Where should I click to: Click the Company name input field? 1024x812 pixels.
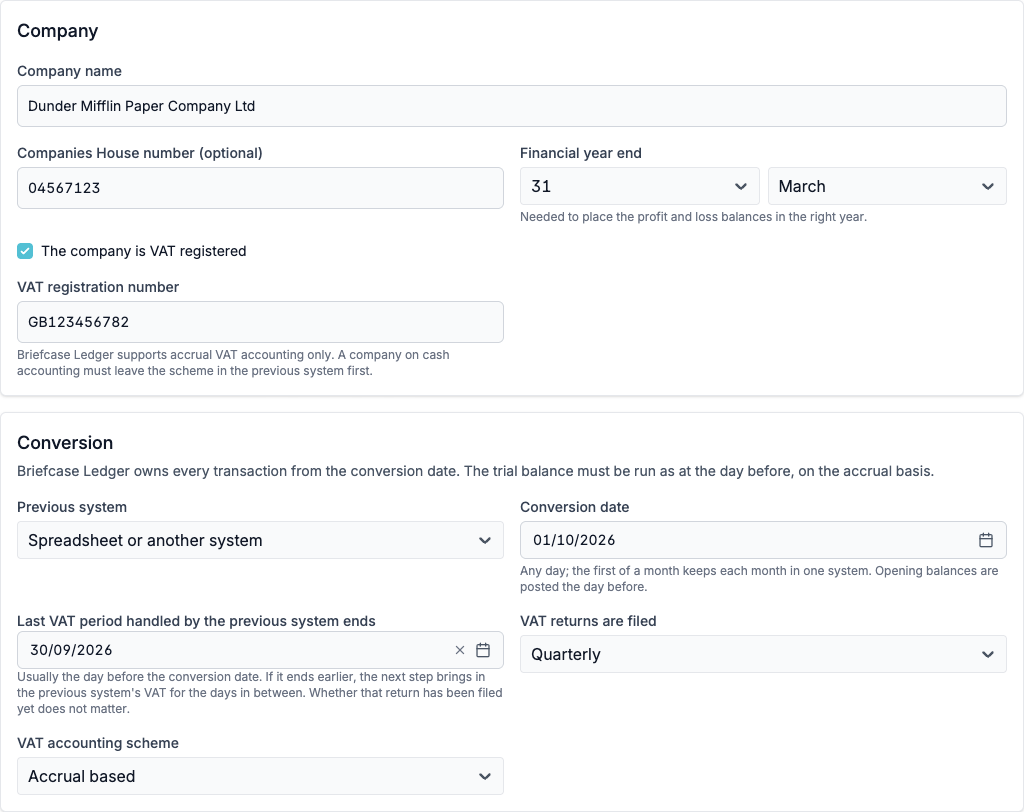(511, 106)
